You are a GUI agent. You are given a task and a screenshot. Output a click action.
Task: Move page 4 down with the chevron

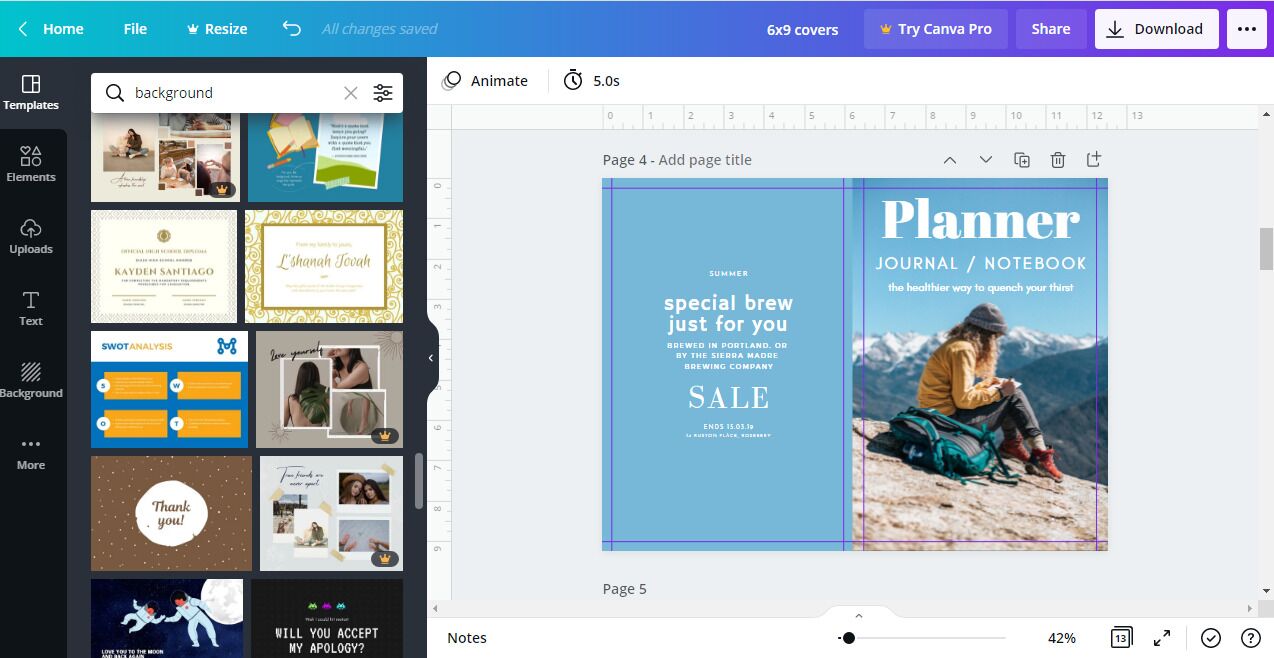pos(985,160)
